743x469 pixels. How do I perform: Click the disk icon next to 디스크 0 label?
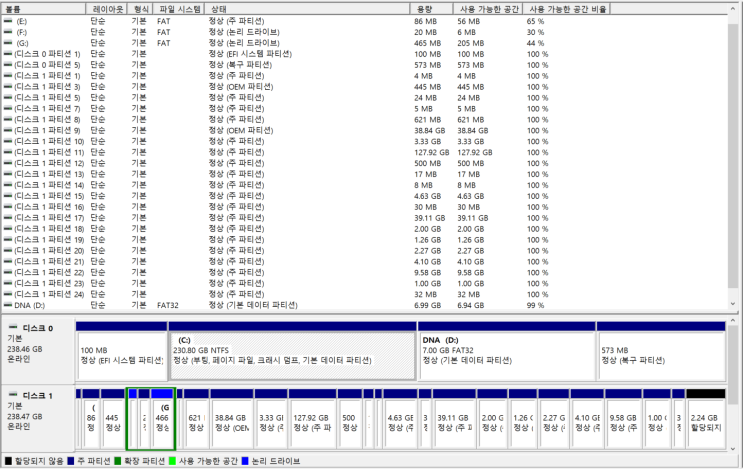pos(13,327)
